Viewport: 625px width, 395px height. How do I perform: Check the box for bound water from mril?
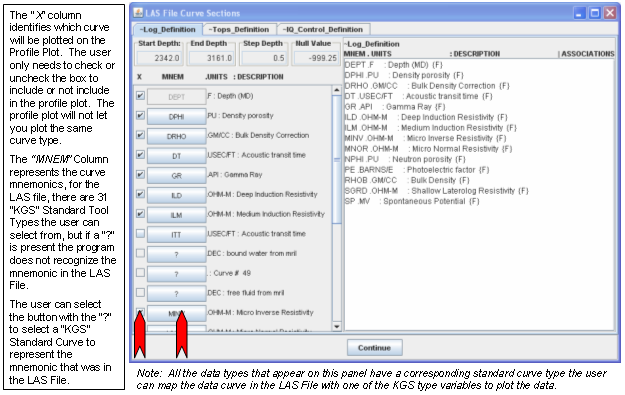click(x=140, y=253)
